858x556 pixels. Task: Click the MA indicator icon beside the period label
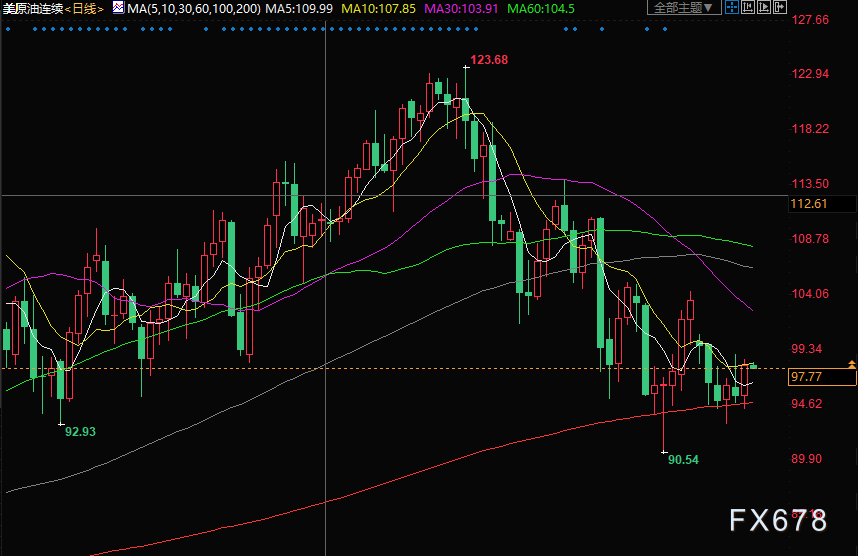point(117,8)
